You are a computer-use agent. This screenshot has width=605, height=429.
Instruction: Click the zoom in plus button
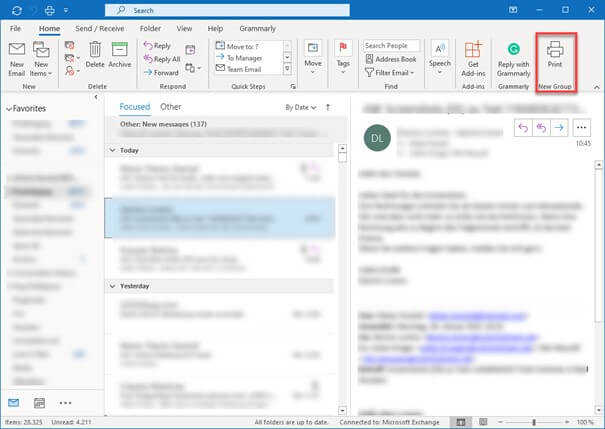pos(567,422)
